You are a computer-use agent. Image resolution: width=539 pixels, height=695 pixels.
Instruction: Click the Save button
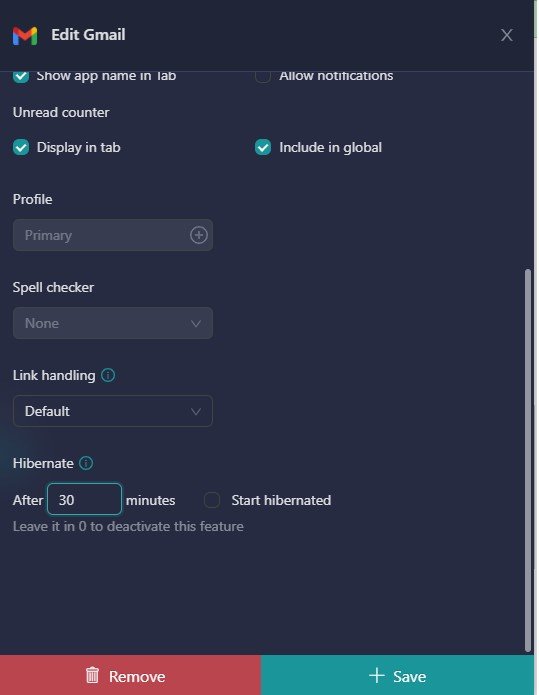(398, 675)
